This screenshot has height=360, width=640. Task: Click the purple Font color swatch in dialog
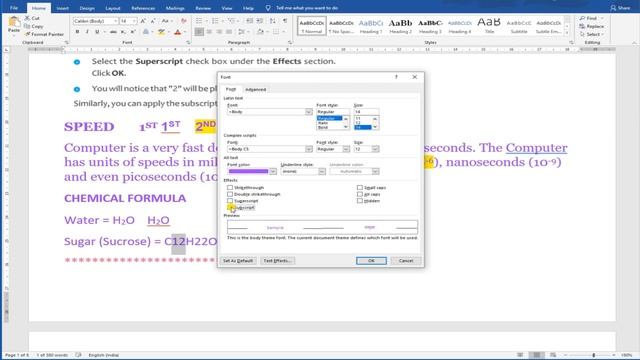[248, 171]
